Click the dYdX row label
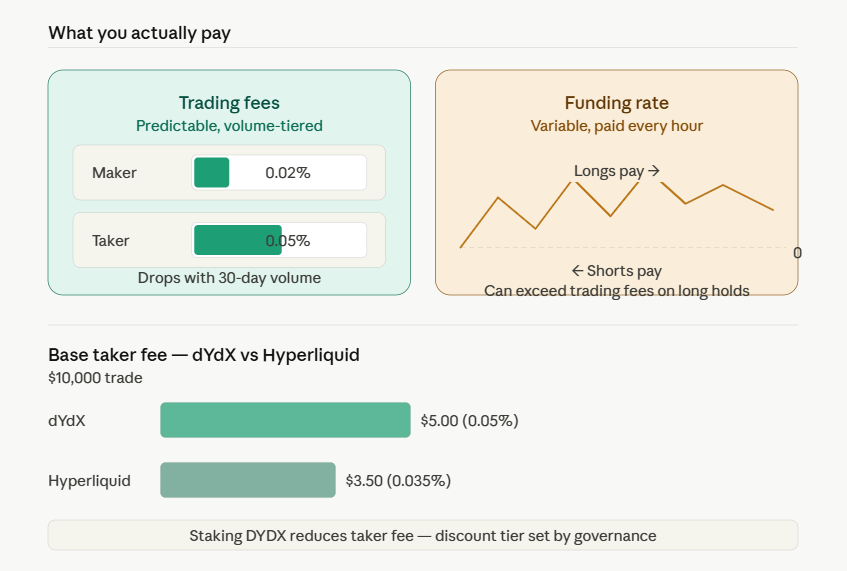Viewport: 847px width, 571px height. click(x=66, y=421)
